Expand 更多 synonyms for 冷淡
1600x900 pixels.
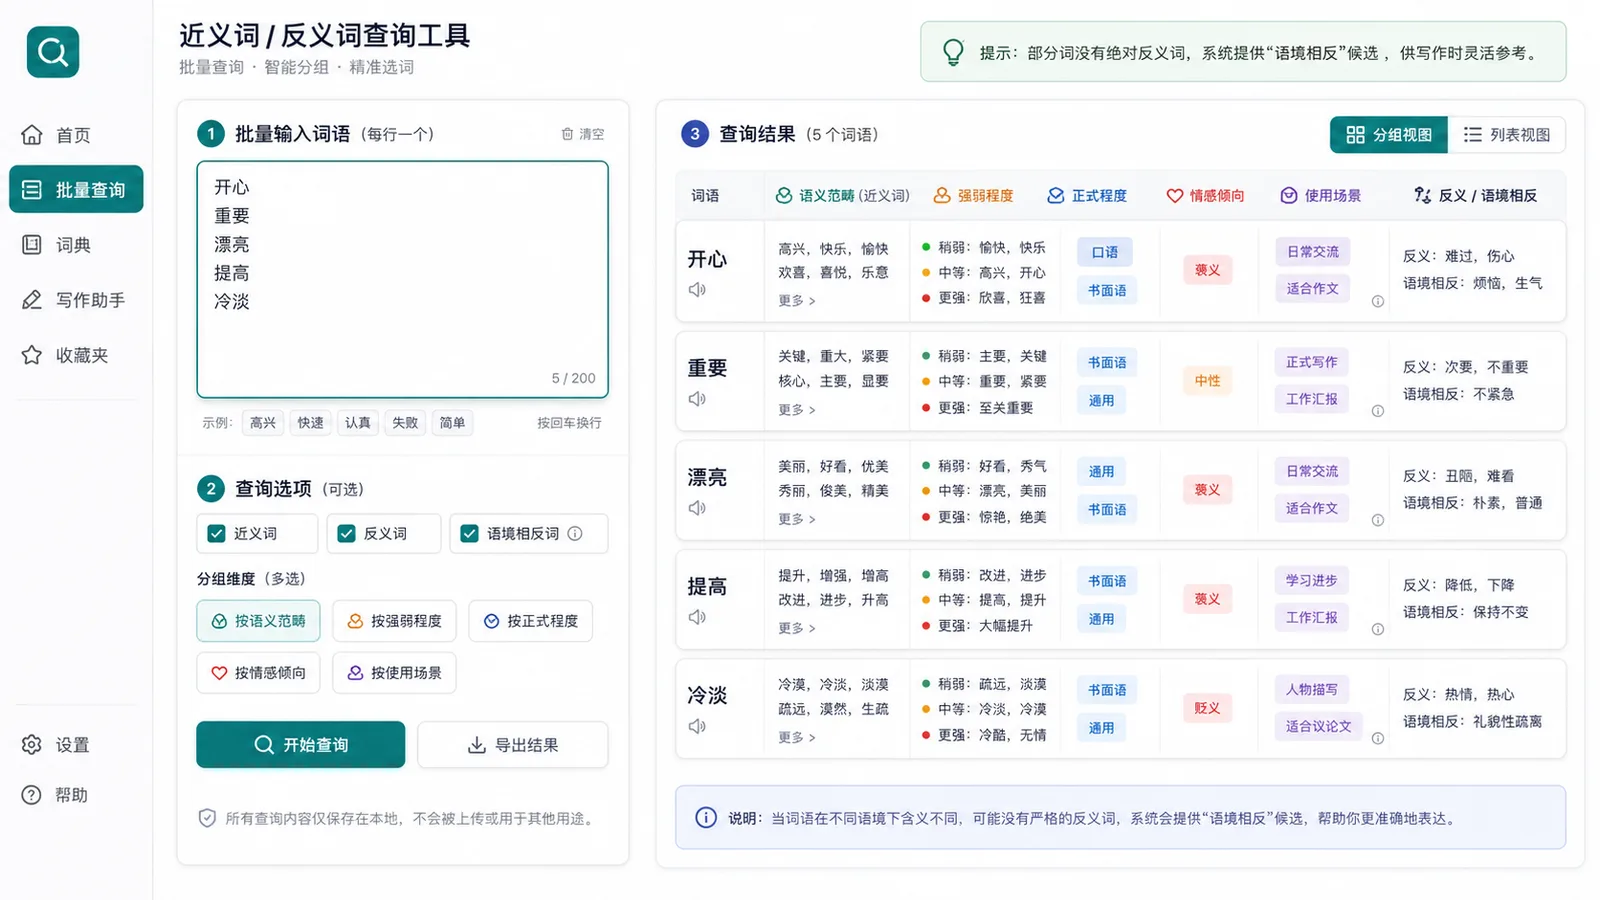pos(797,737)
